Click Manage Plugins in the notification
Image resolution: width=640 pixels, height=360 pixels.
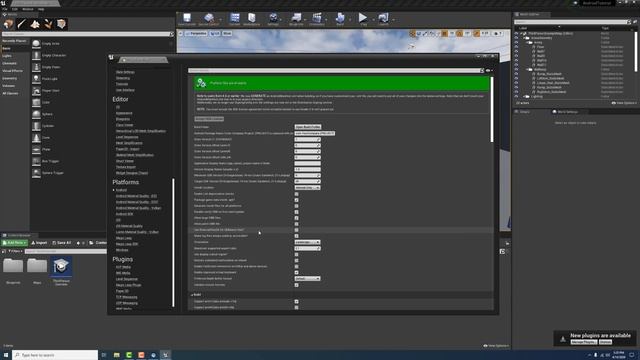584,342
